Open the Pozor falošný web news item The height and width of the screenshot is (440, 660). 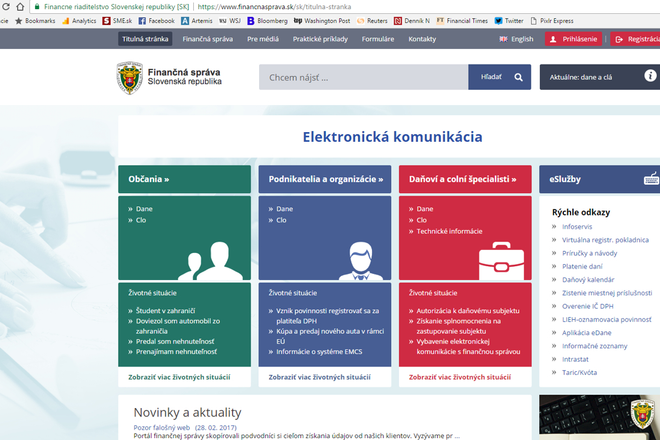tap(162, 427)
